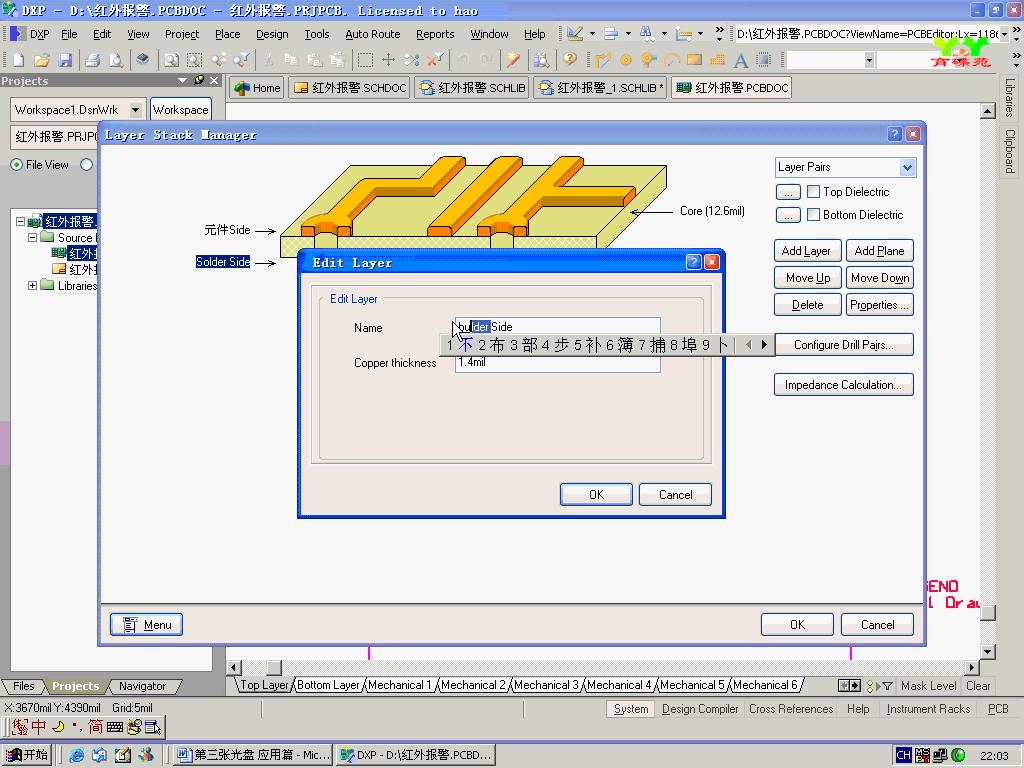Open the Libraries side panel tab
Image resolution: width=1024 pixels, height=768 pixels.
tap(1010, 97)
